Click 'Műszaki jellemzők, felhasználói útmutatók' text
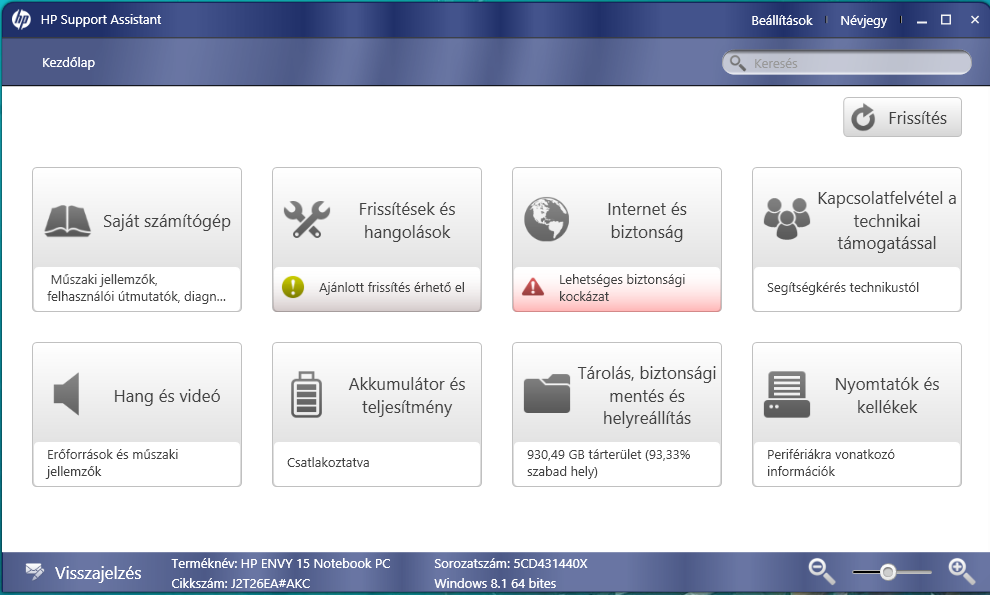Viewport: 990px width, 595px height. coord(136,288)
